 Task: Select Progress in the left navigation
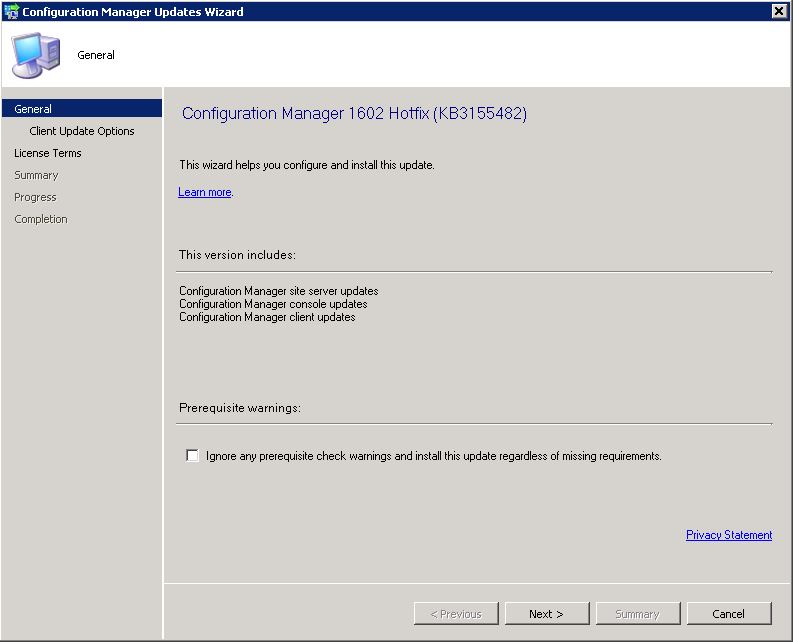point(35,197)
